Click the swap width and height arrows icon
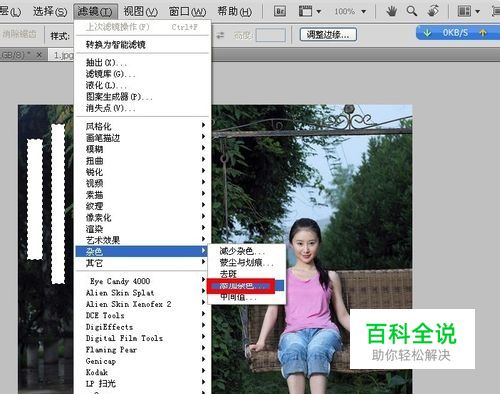This screenshot has height=394, width=500. [220, 35]
